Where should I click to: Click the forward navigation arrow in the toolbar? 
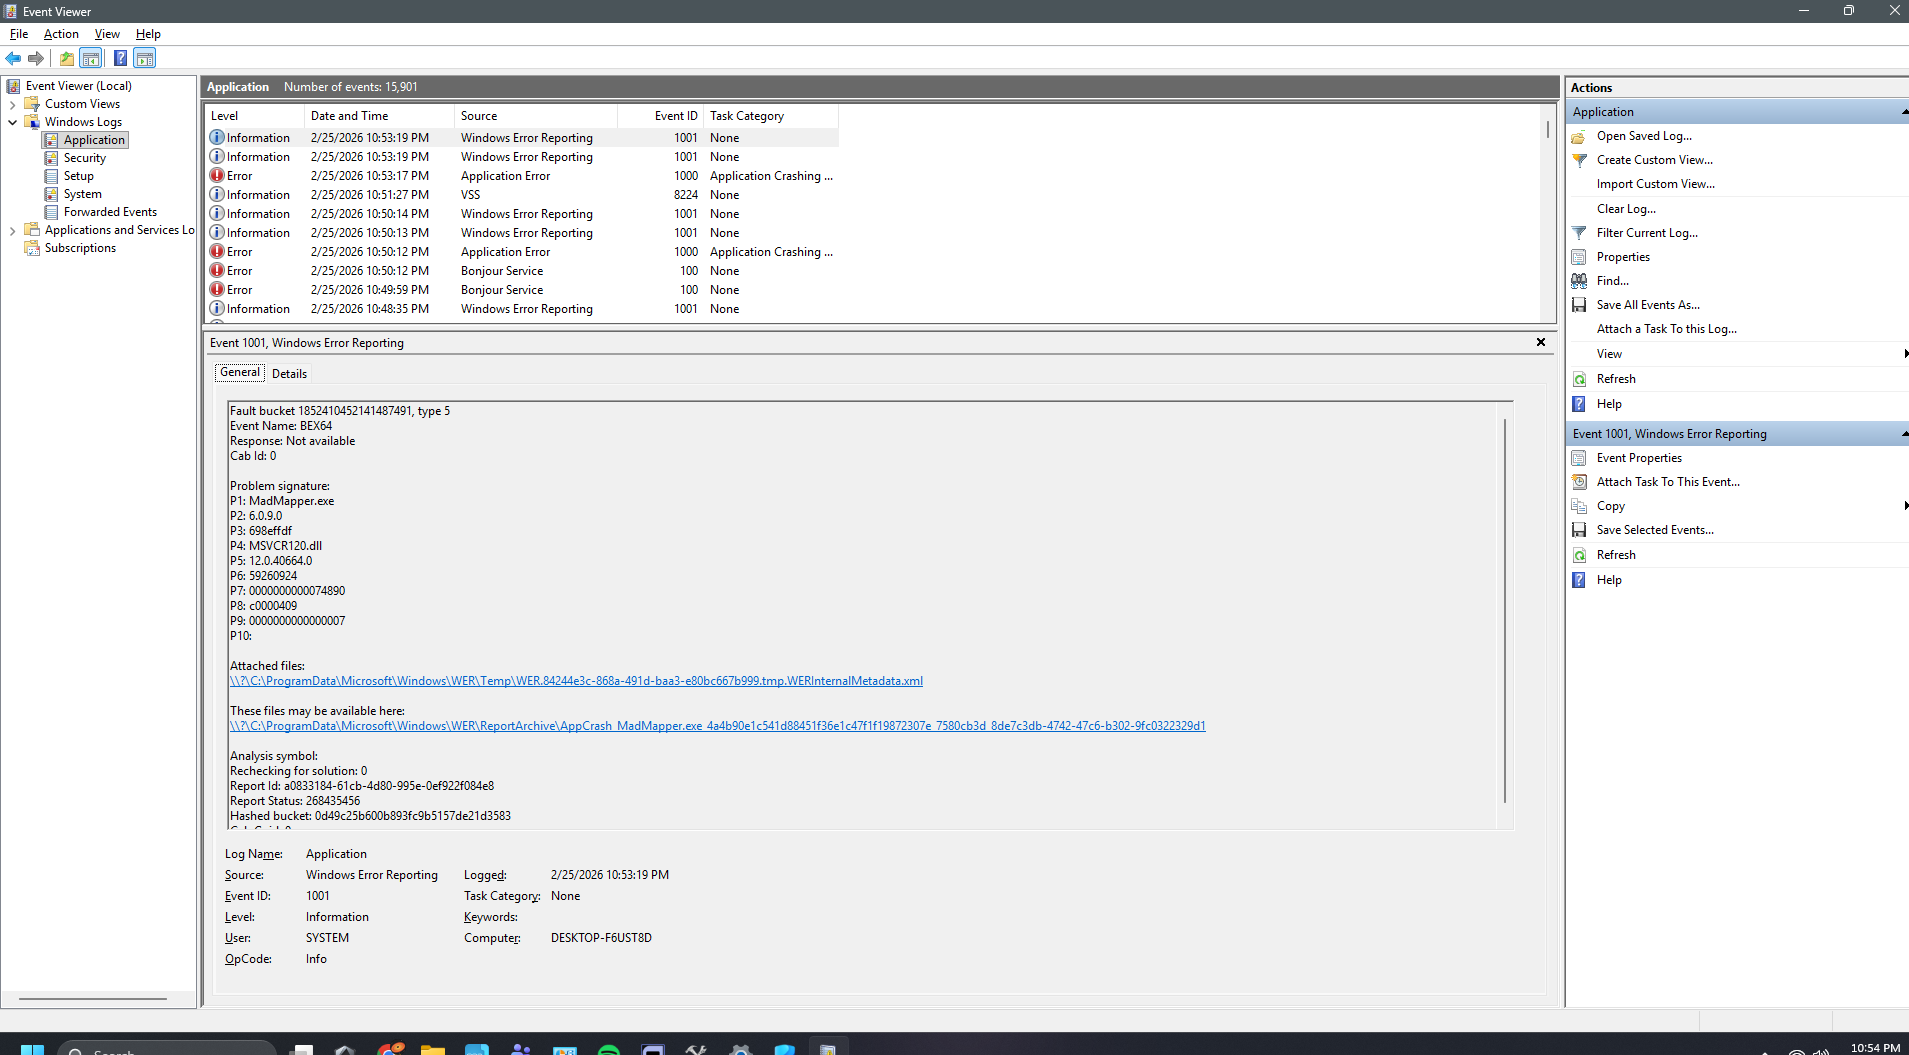point(37,58)
